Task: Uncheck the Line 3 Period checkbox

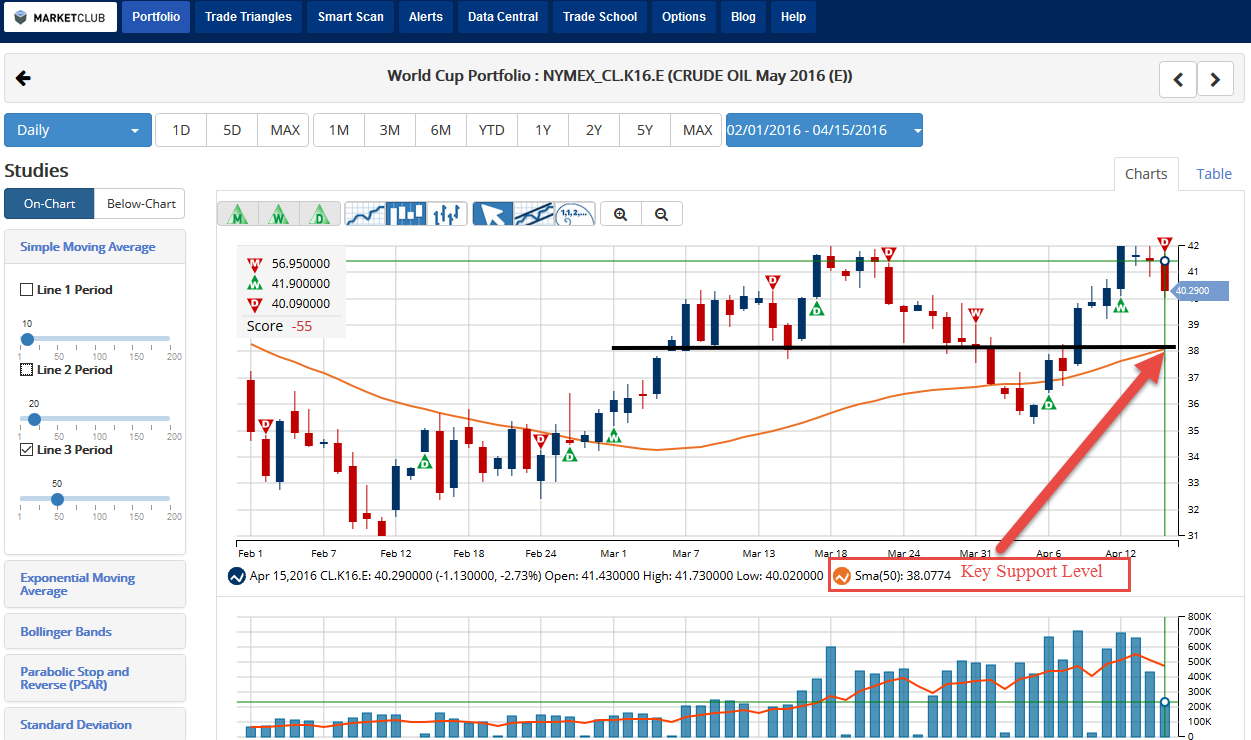Action: [27, 450]
